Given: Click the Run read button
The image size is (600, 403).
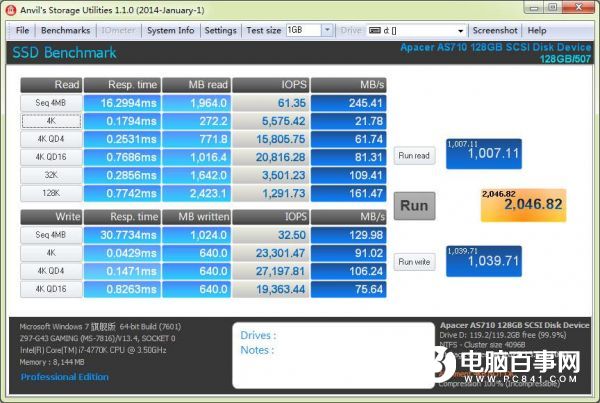Looking at the screenshot, I should click(414, 156).
